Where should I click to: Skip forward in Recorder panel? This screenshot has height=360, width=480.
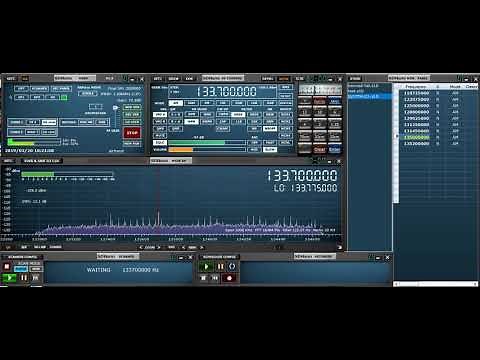215,278
